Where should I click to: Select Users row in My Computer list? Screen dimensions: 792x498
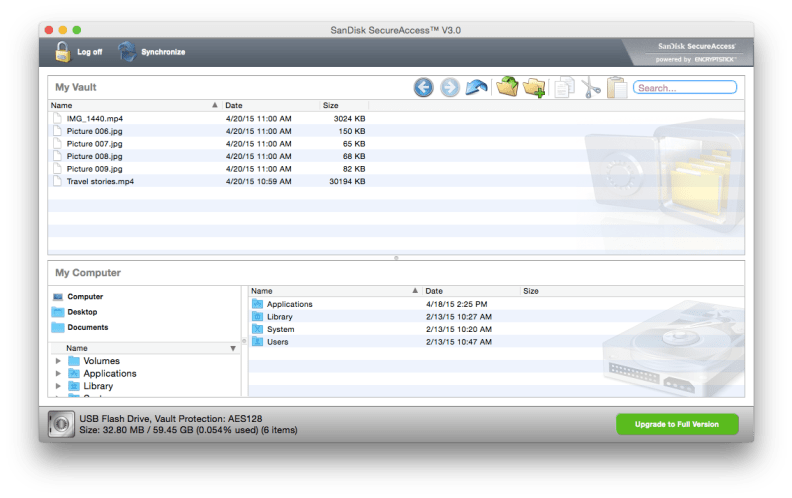496,342
